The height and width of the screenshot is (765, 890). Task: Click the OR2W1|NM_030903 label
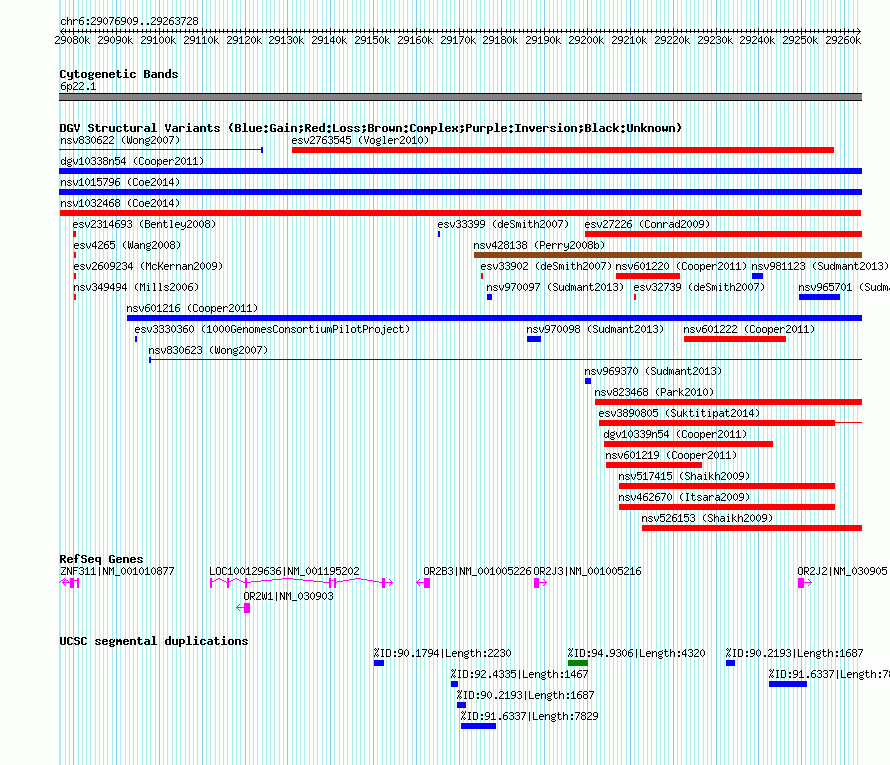[288, 596]
